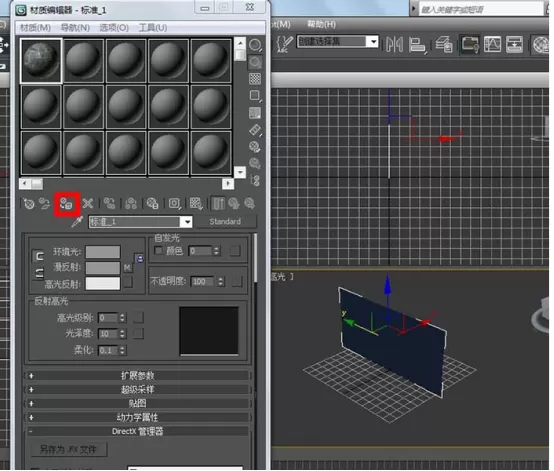Viewport: 554px width, 471px height.
Task: Click the Mirror tool in main toolbar
Action: pos(394,45)
